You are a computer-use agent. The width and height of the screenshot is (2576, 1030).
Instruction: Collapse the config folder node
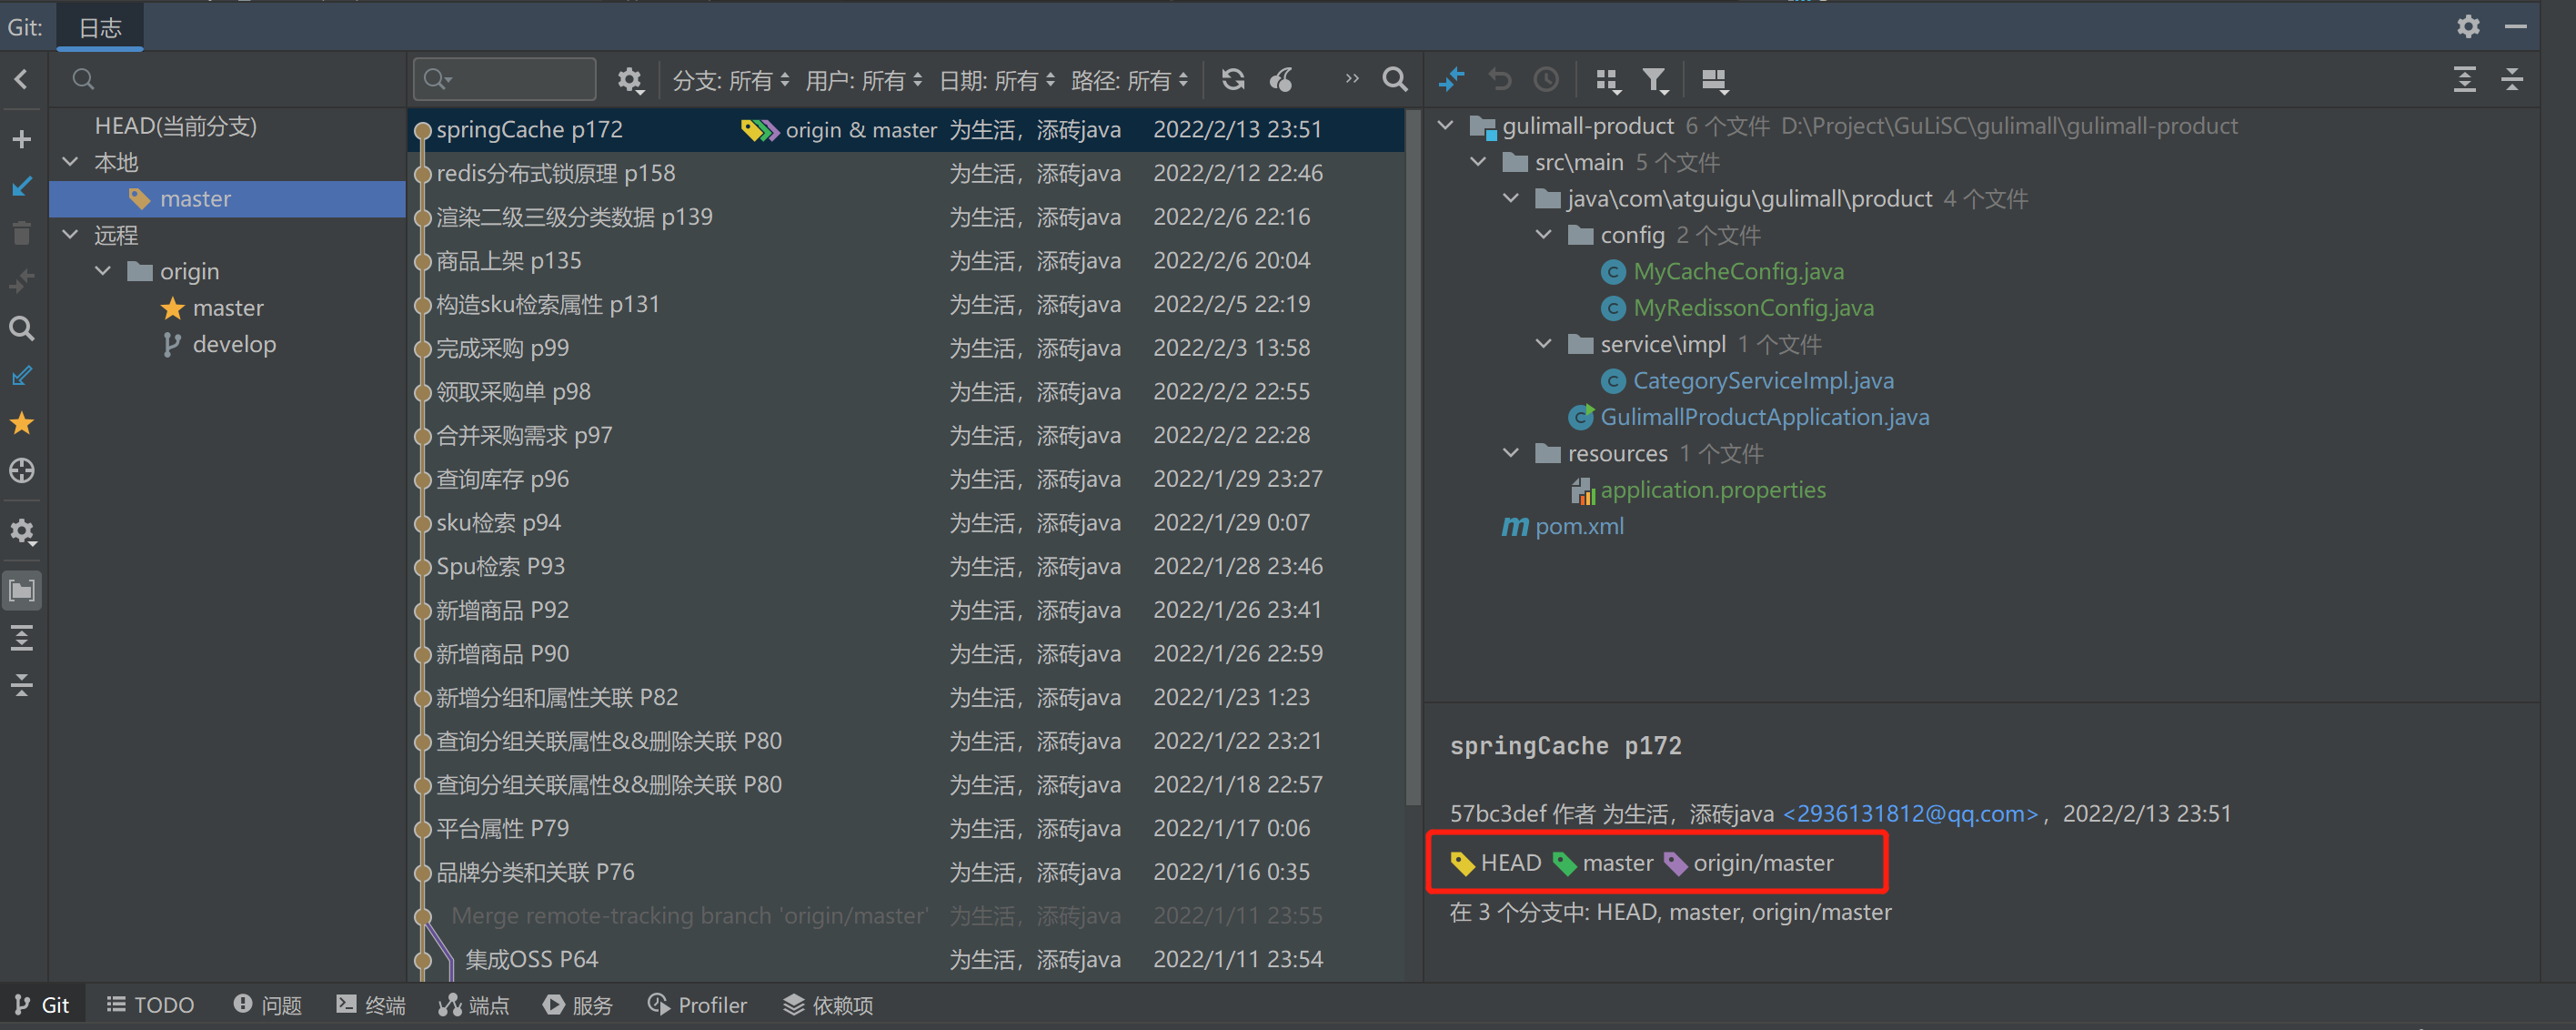[x=1544, y=235]
